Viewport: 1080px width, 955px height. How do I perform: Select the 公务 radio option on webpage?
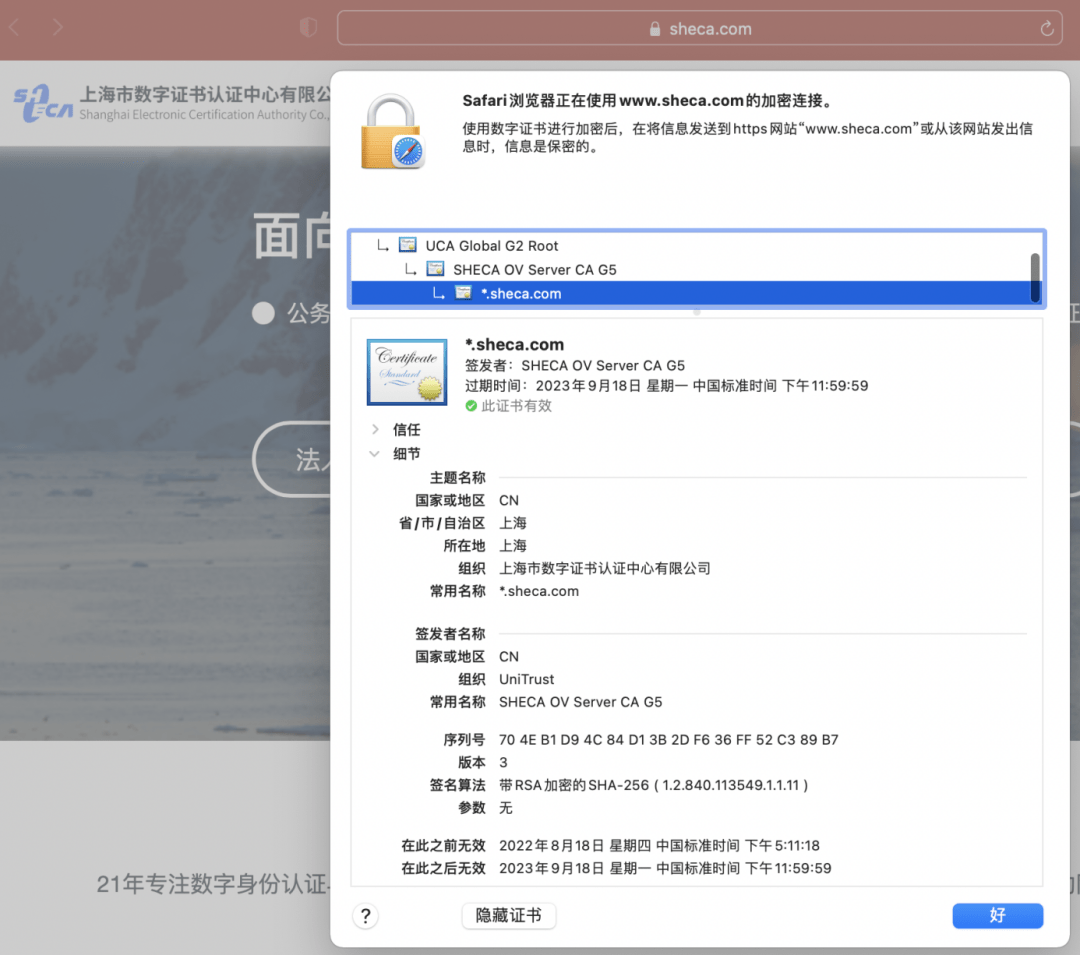point(263,313)
